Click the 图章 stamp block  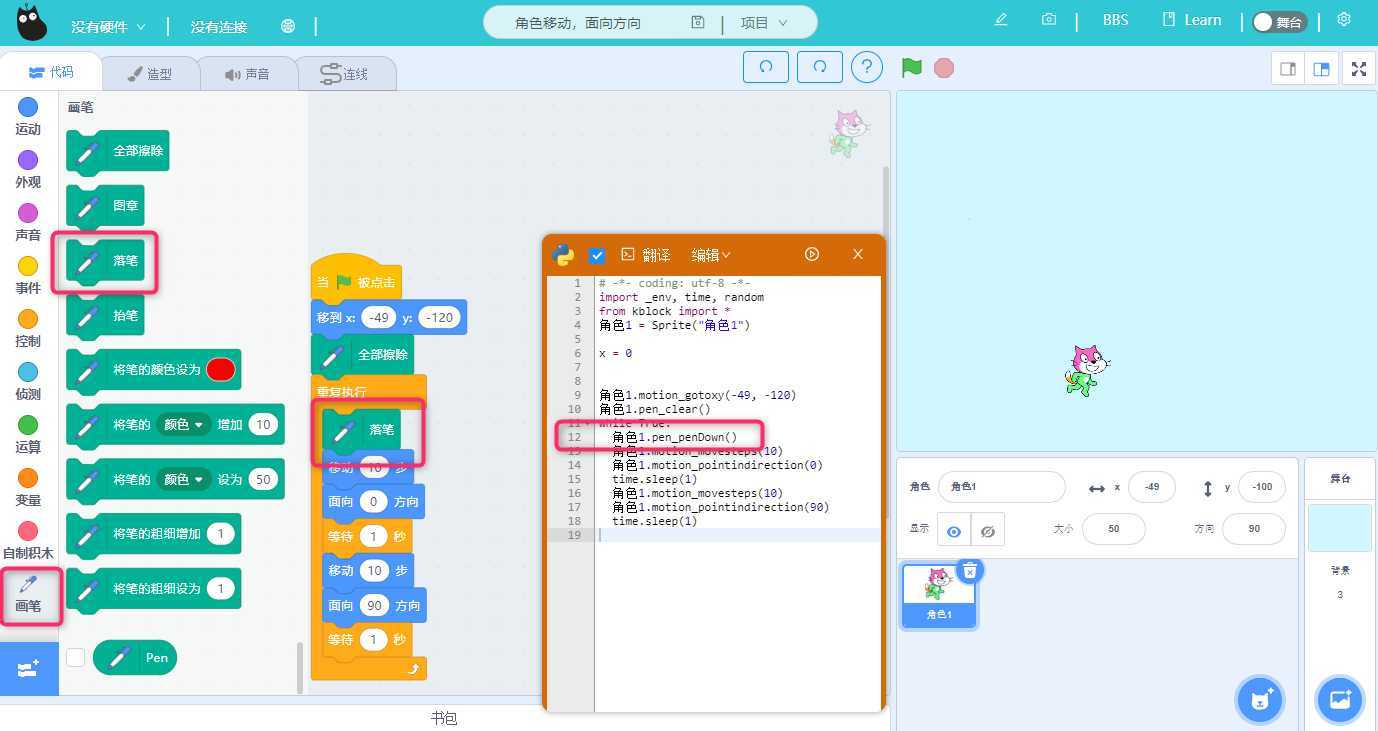[x=105, y=207]
